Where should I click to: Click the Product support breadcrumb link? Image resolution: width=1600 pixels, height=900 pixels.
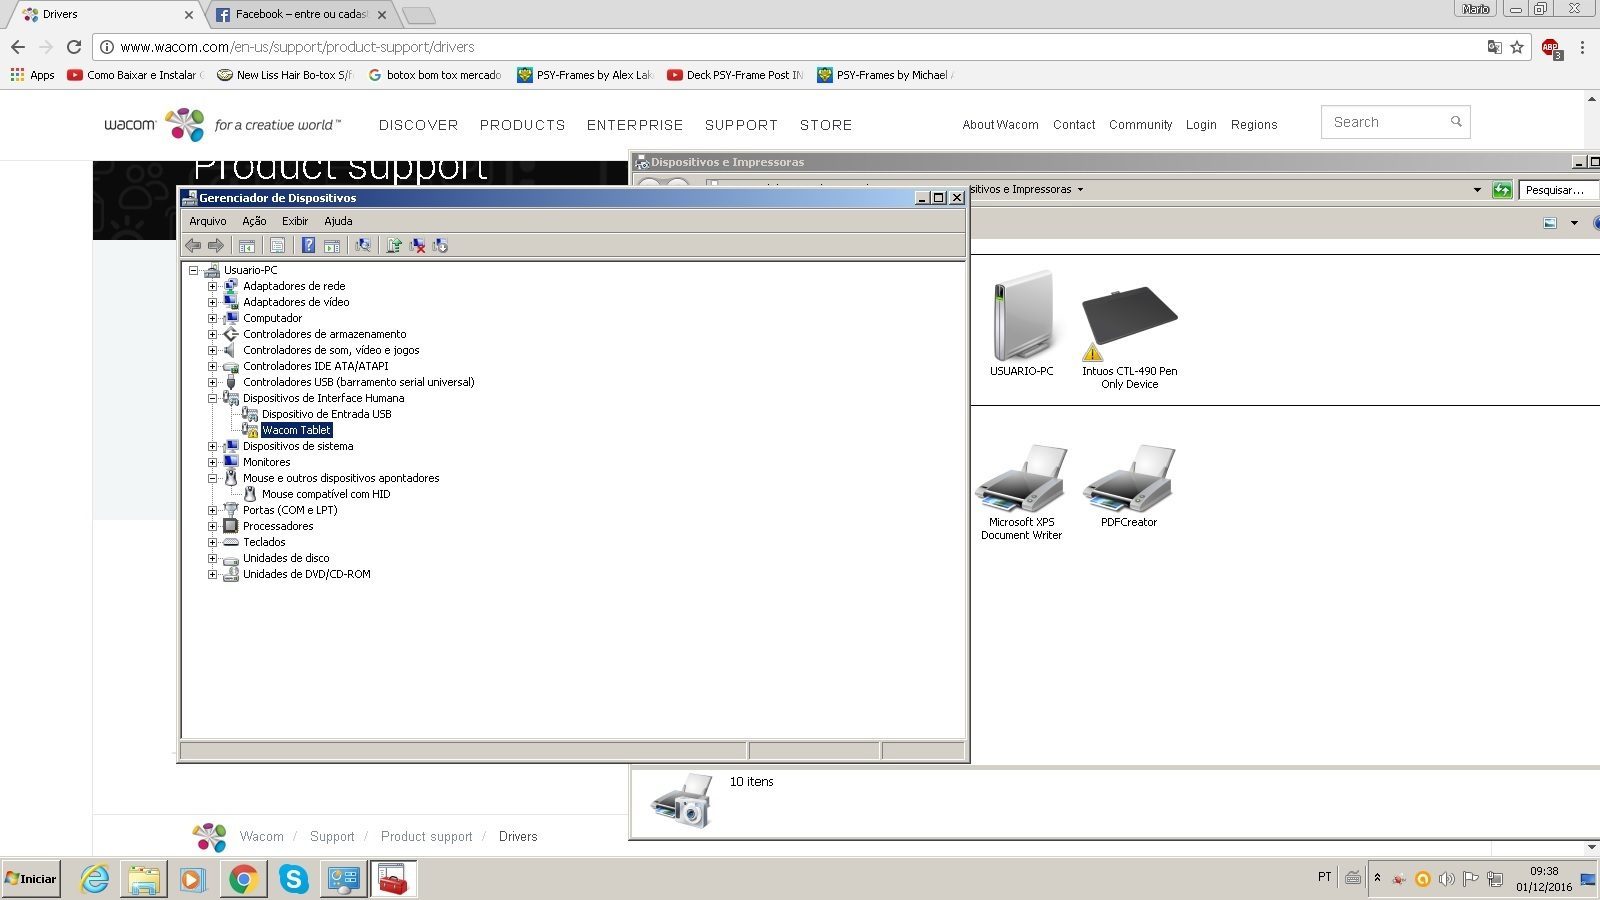coord(426,837)
